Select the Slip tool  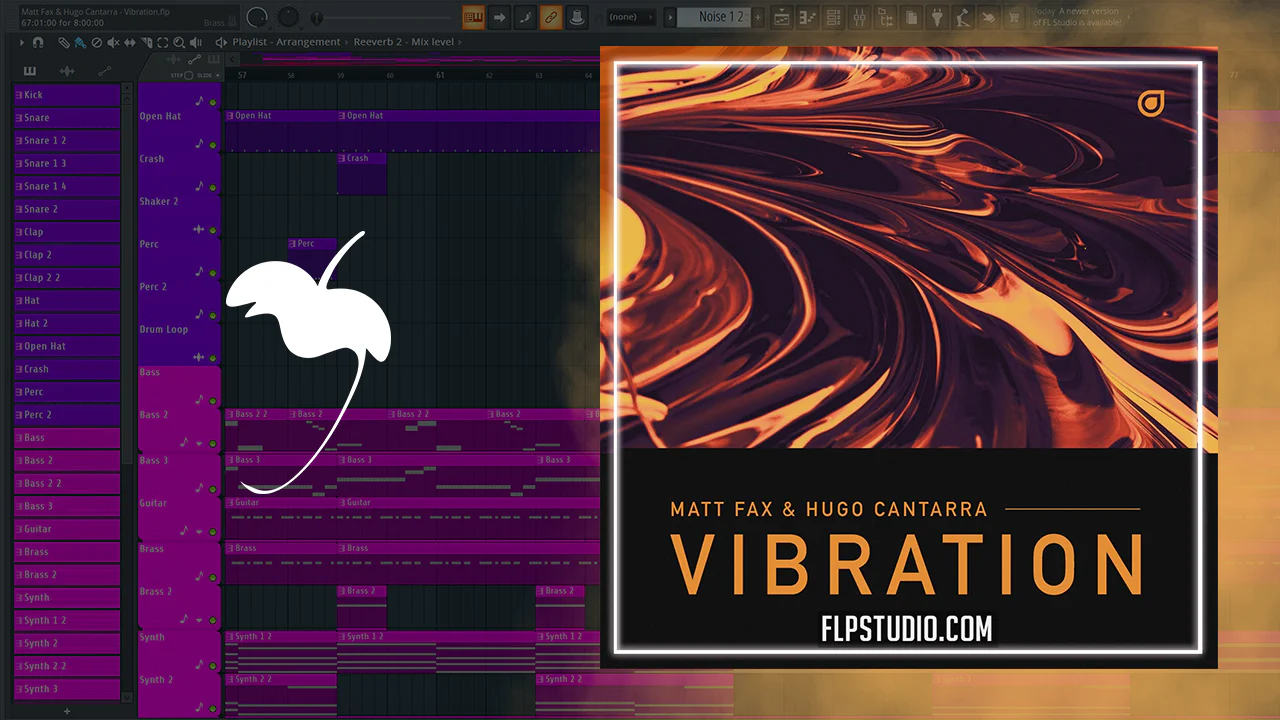click(130, 43)
